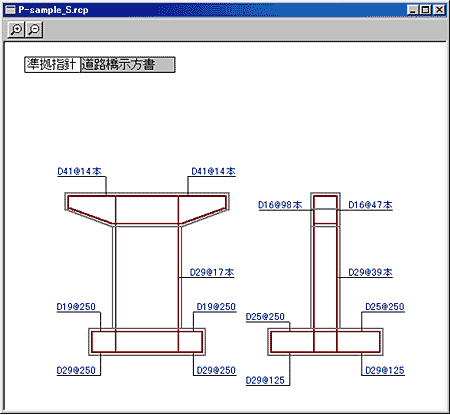
Task: Click the title bar P-sample_S.rcp
Action: point(53,10)
